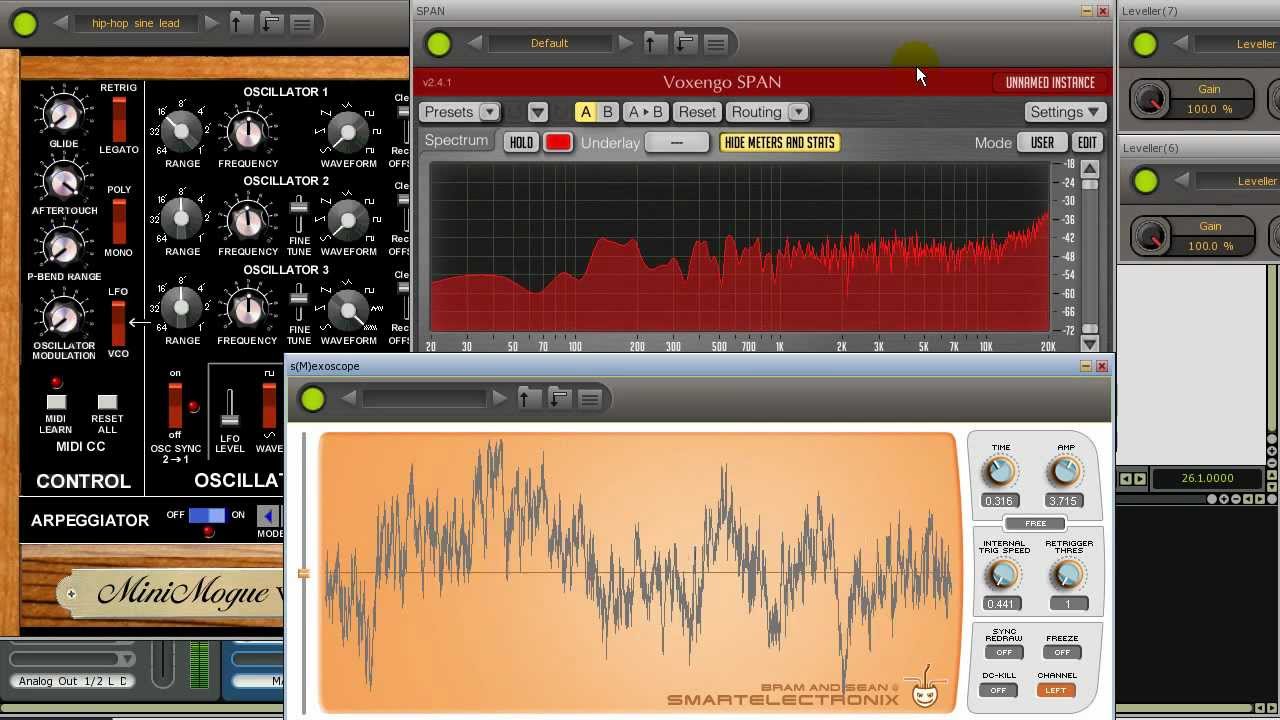Toggle arpeggiator OFF/ON switch

[x=207, y=515]
